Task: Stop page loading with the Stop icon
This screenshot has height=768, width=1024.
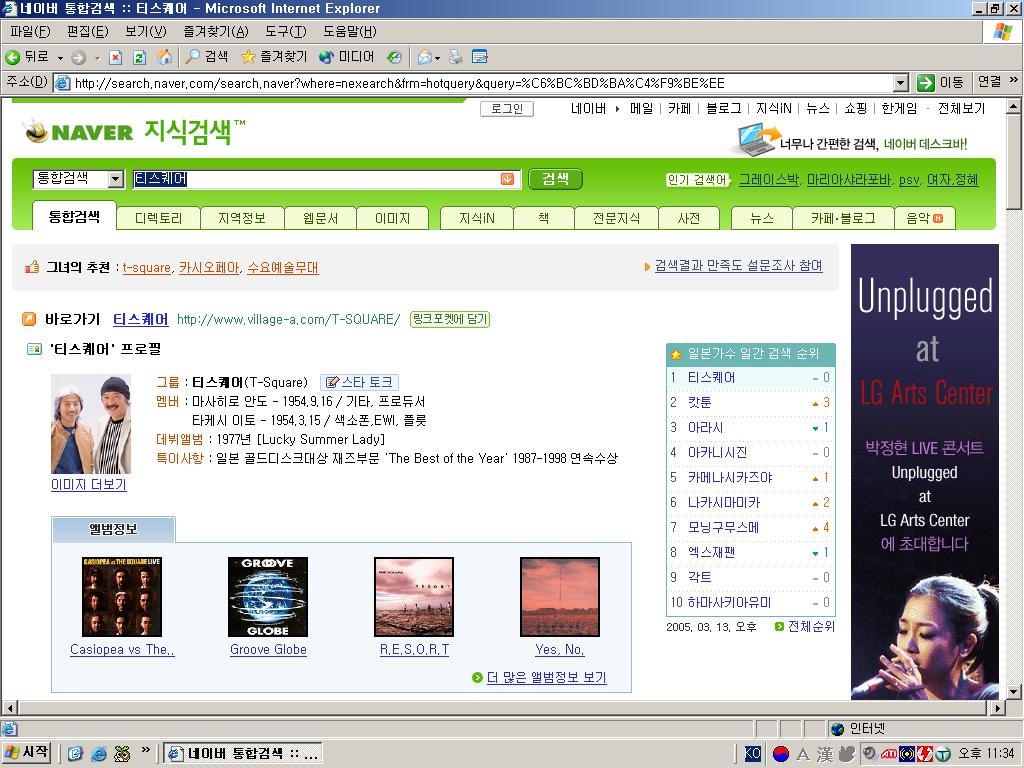Action: tap(116, 57)
